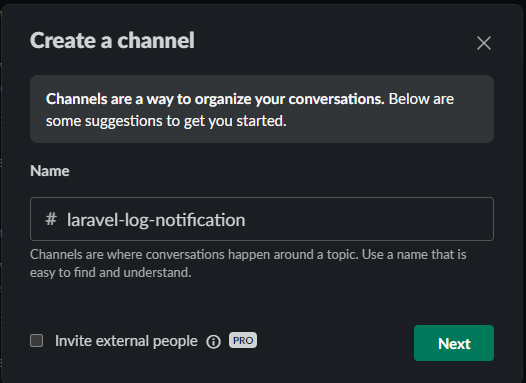Close the Create a channel dialog
The width and height of the screenshot is (526, 383).
click(x=484, y=43)
